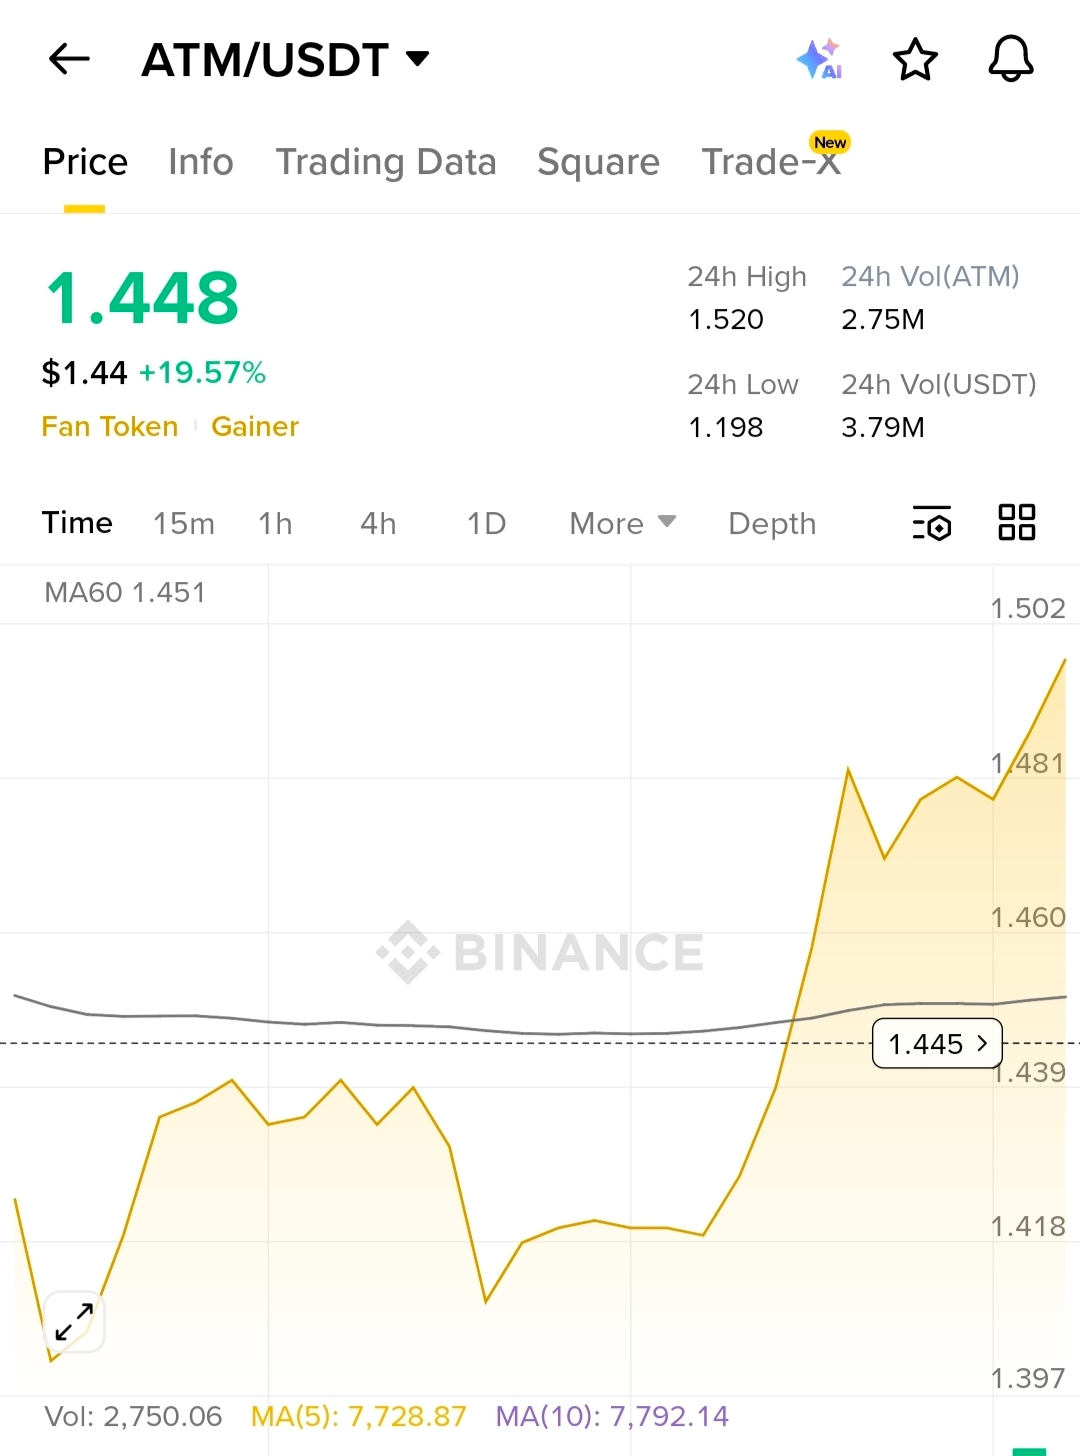1080x1456 pixels.
Task: Switch to the Trading Data tab
Action: click(386, 162)
